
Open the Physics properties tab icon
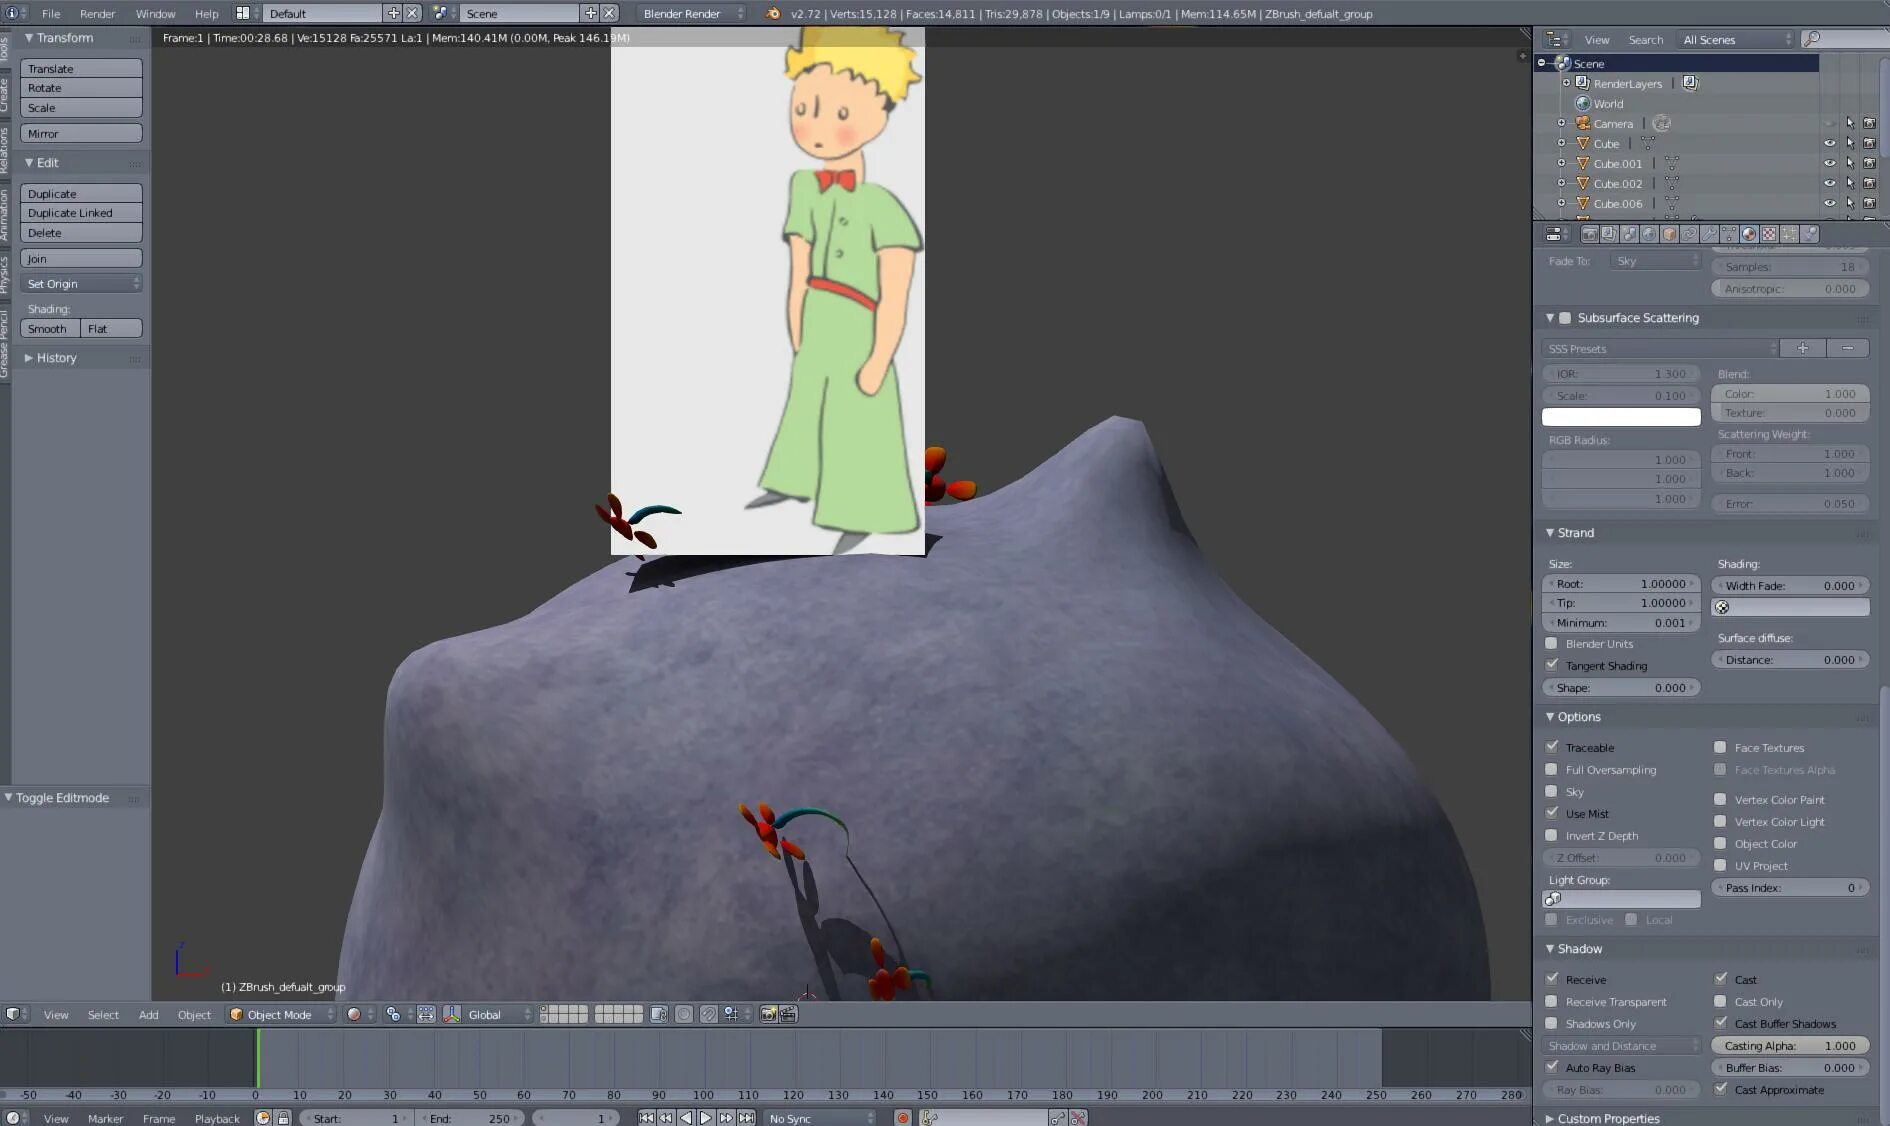[1809, 234]
